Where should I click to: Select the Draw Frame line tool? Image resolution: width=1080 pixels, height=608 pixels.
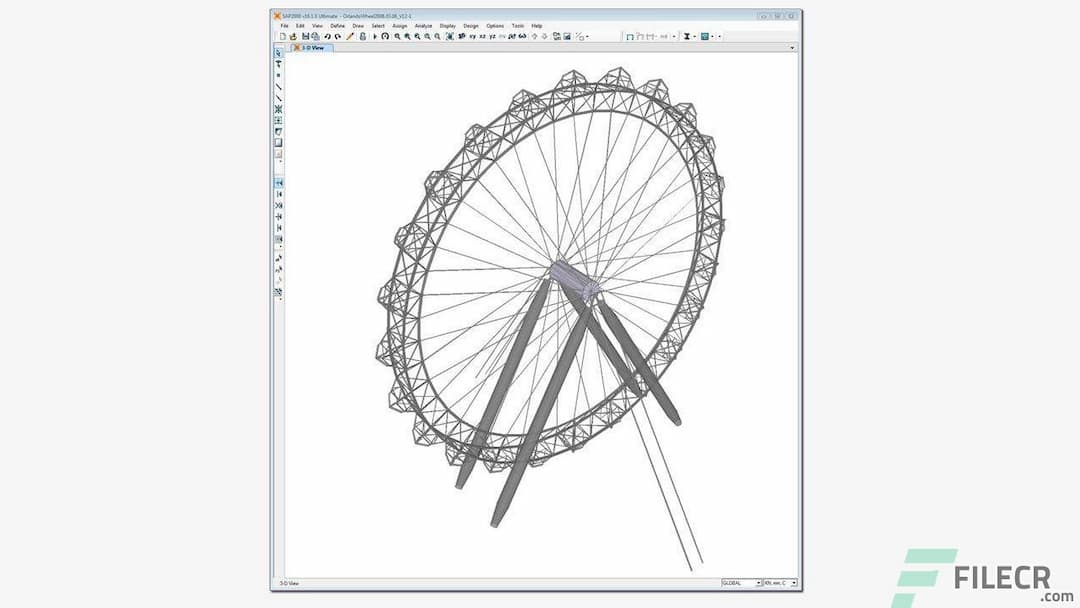pos(278,87)
